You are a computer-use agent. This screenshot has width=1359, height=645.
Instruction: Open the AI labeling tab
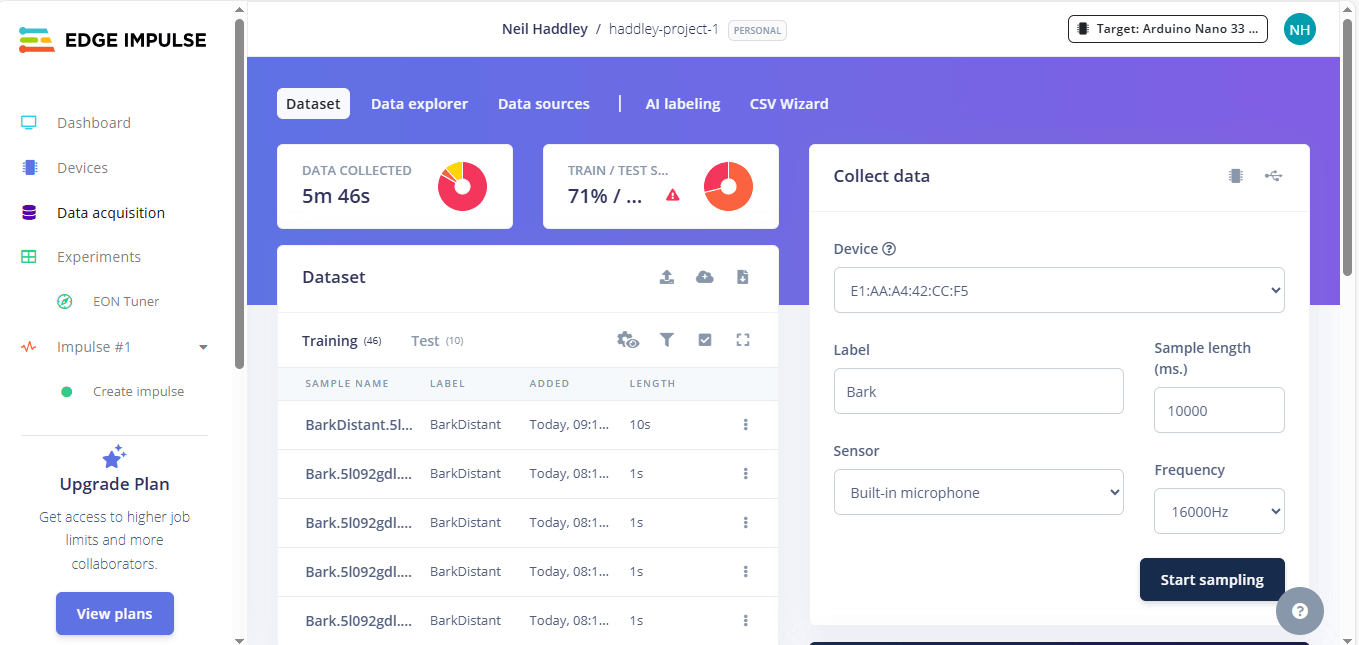click(683, 104)
